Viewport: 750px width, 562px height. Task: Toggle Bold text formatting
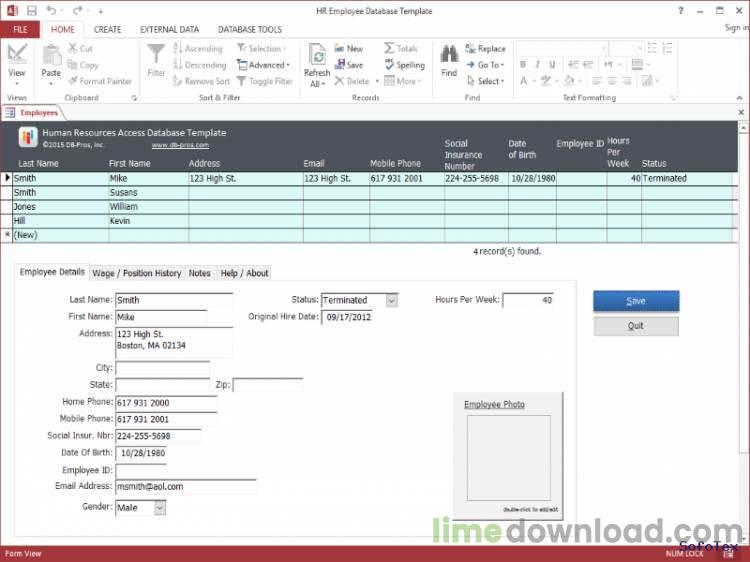(x=523, y=65)
